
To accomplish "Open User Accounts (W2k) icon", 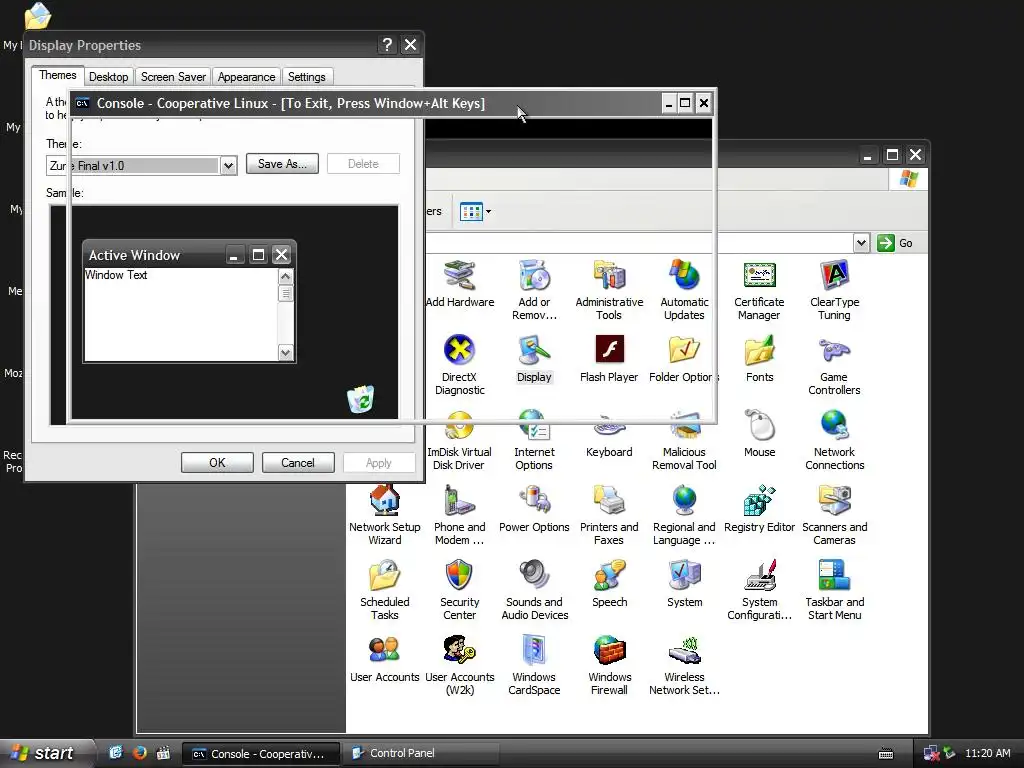I will coord(460,650).
